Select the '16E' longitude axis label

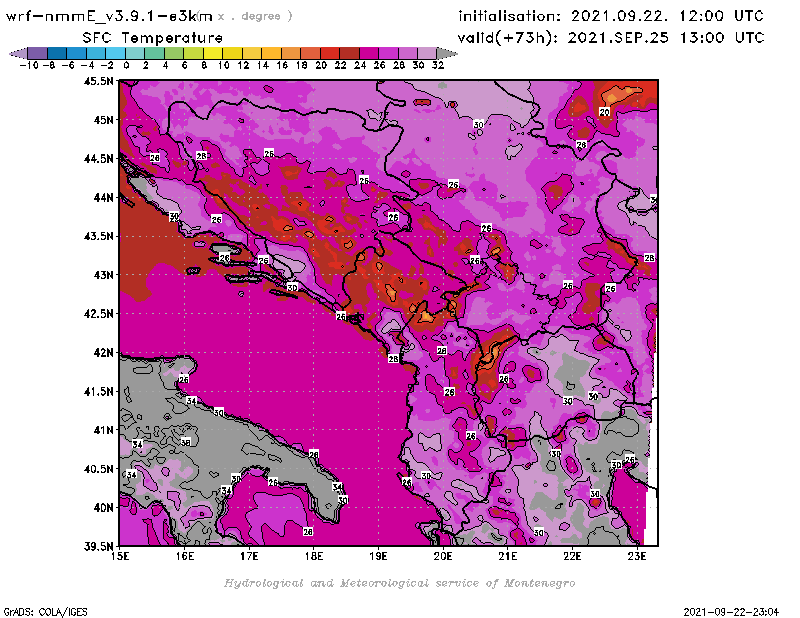tap(185, 556)
